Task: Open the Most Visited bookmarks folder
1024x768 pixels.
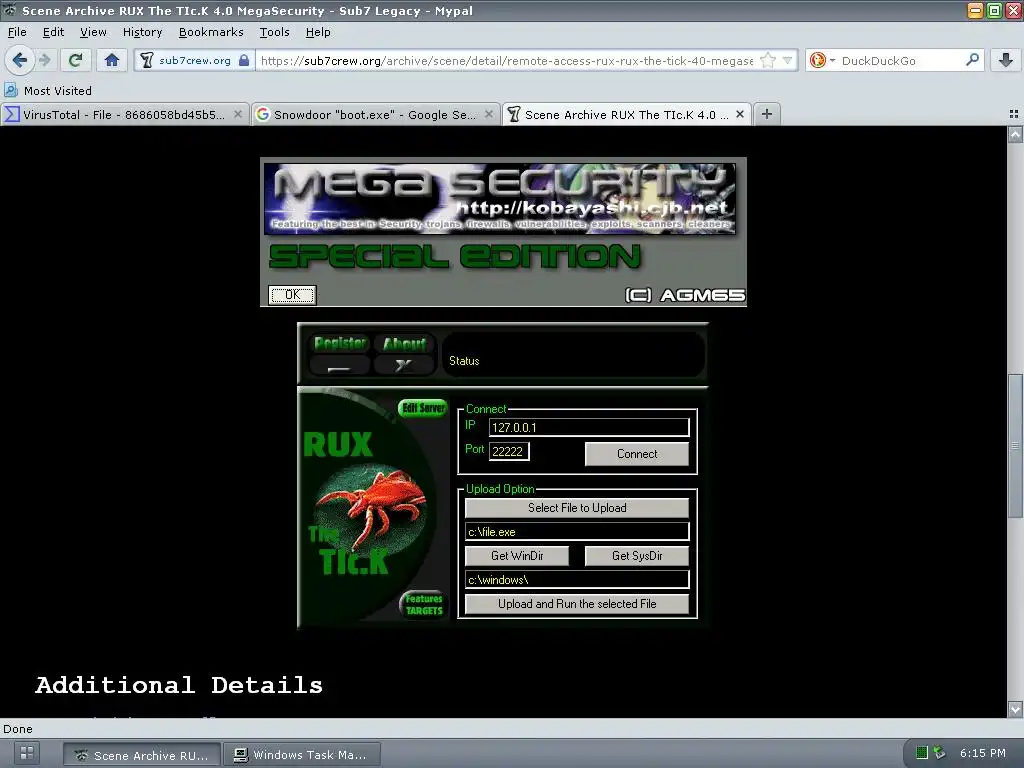Action: click(48, 91)
